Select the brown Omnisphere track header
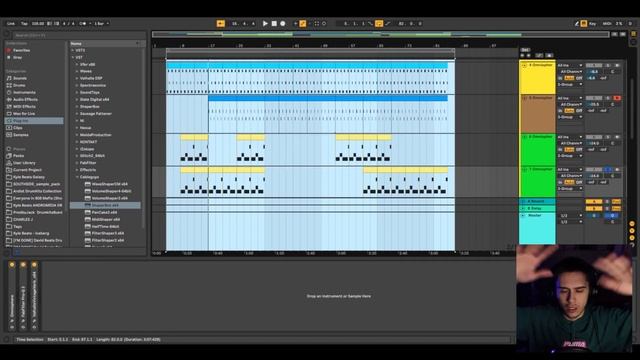Screen dimensions: 640x360 [x=537, y=114]
